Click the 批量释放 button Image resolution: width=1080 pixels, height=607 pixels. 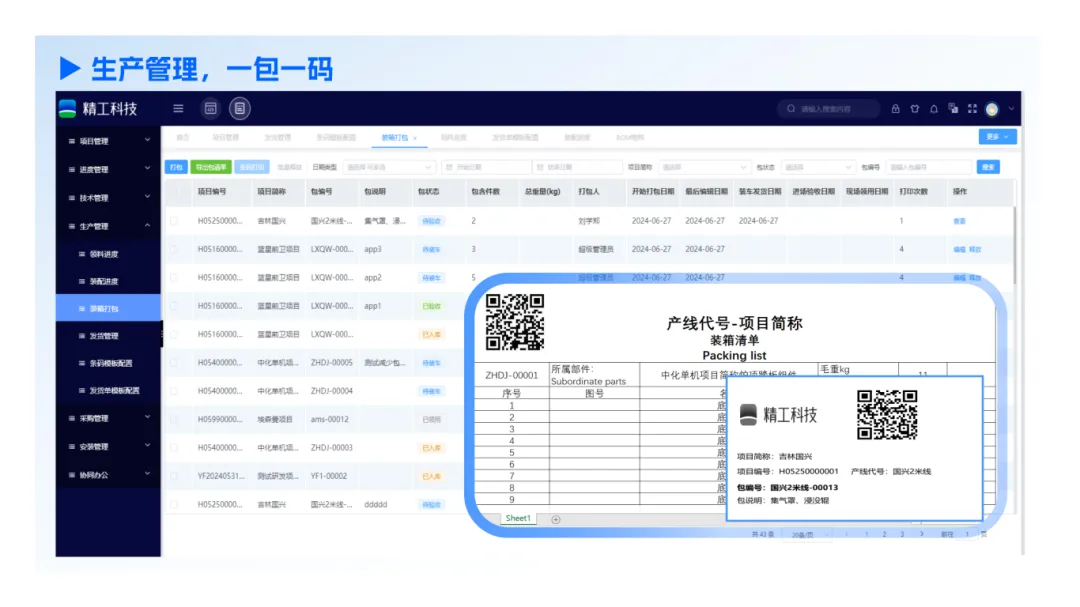click(x=289, y=167)
